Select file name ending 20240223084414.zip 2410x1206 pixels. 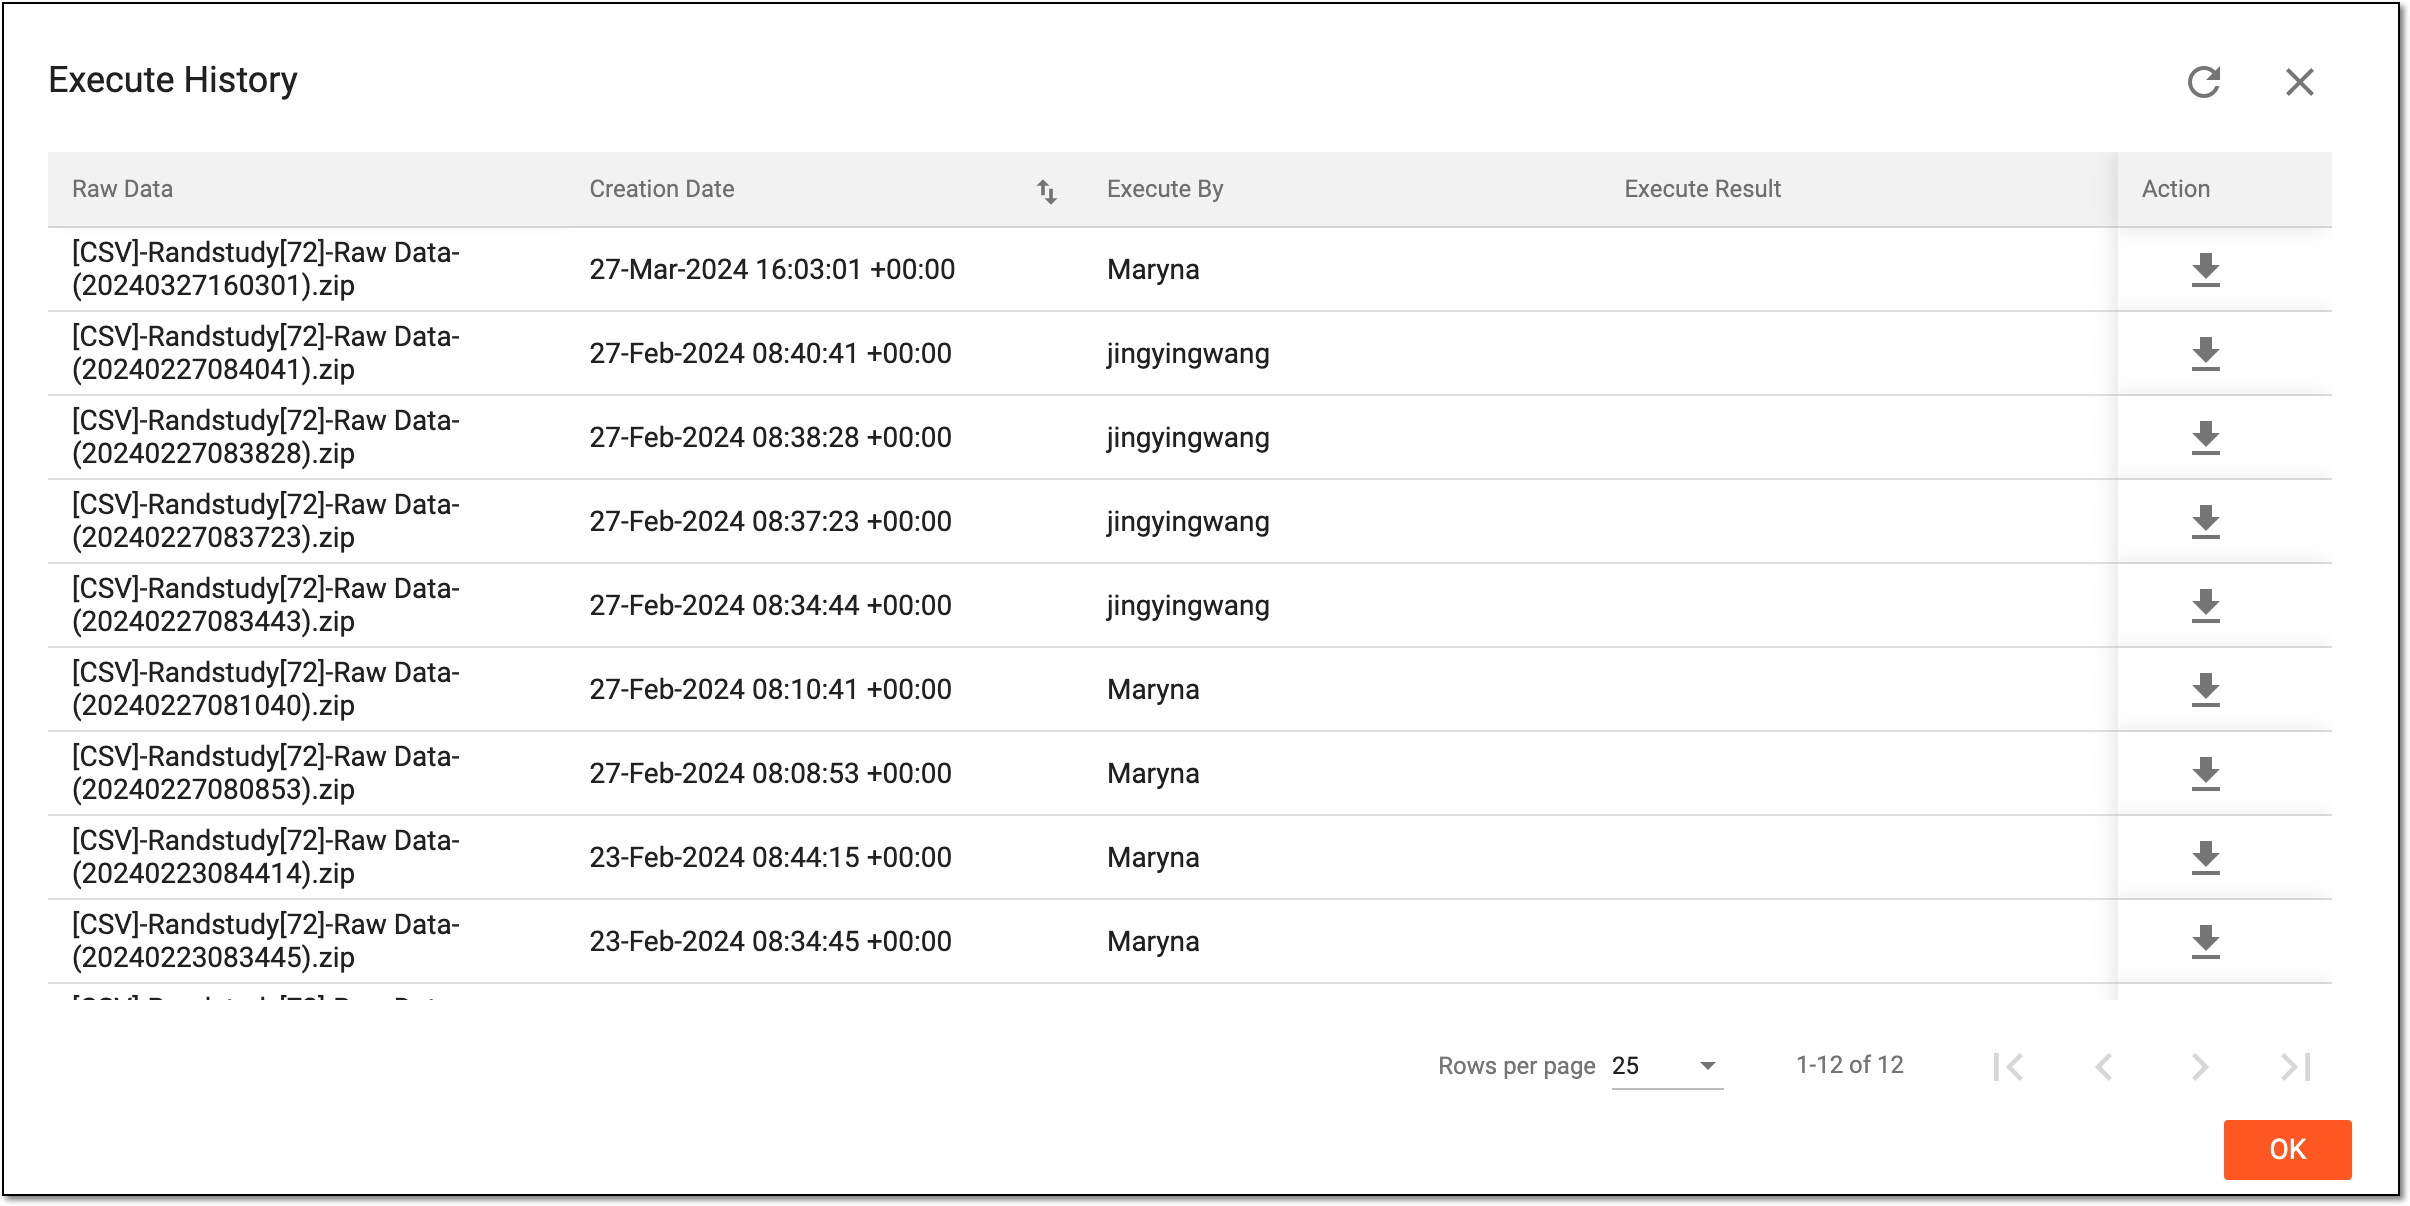[x=266, y=857]
